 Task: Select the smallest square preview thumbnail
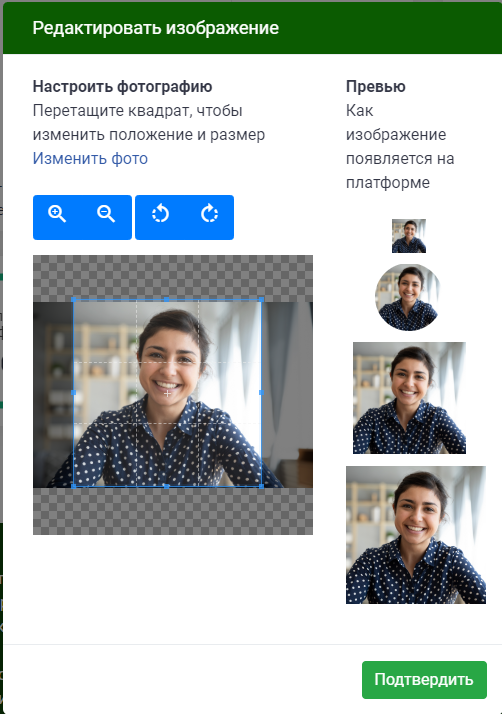tap(409, 236)
